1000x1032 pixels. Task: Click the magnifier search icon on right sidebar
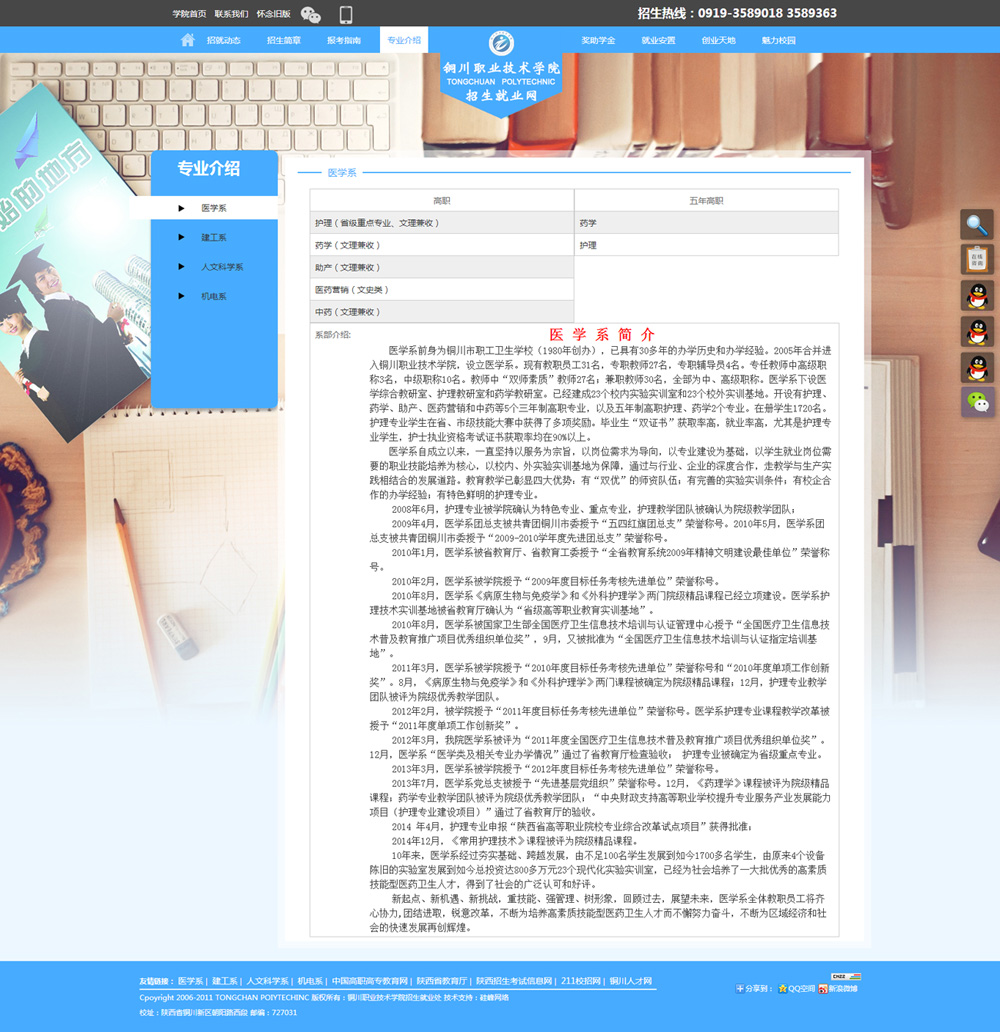pos(977,225)
